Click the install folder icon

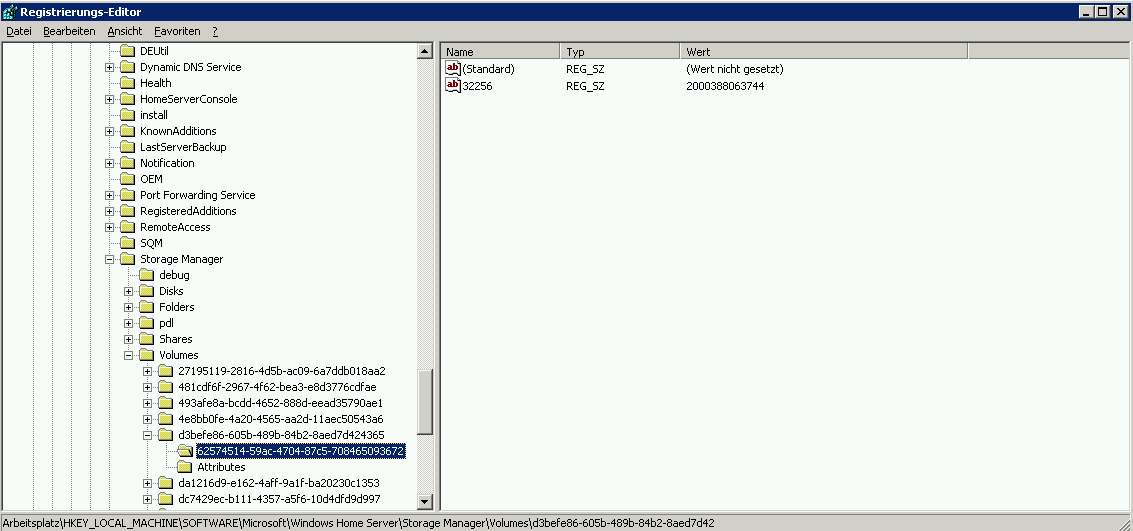point(127,115)
